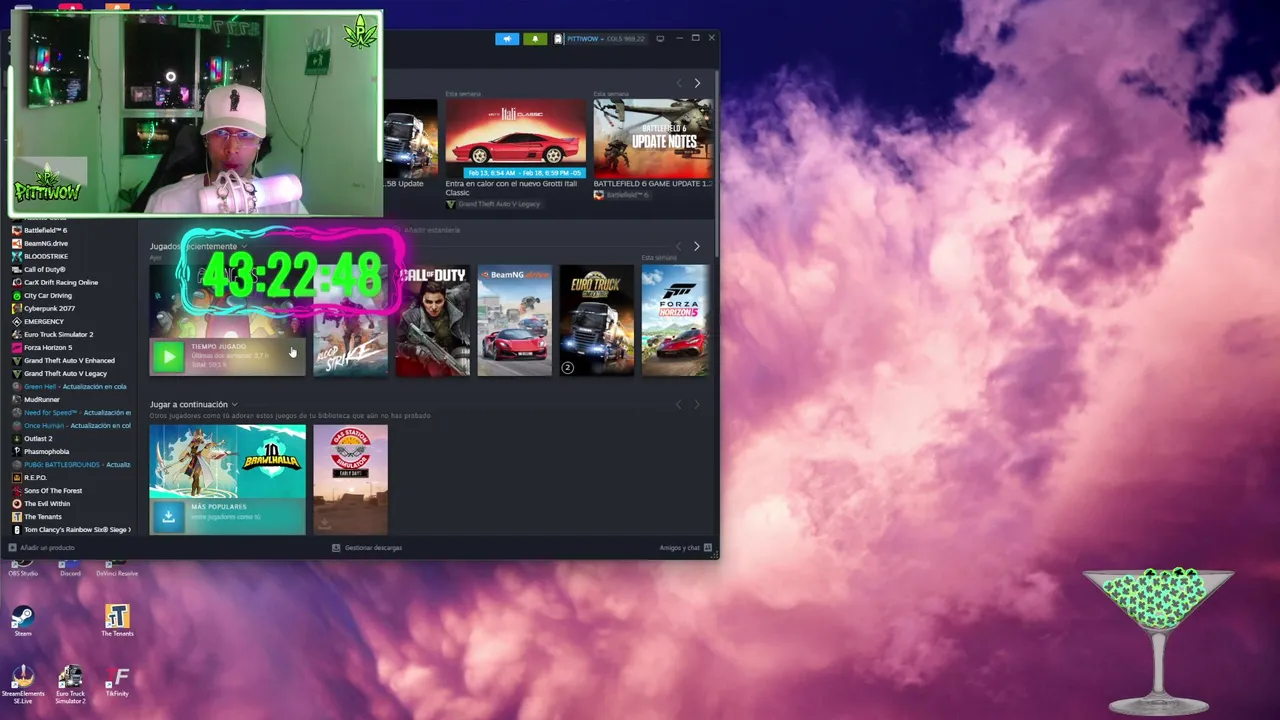
Task: Open Euro Truck Simulator game cover
Action: 596,320
